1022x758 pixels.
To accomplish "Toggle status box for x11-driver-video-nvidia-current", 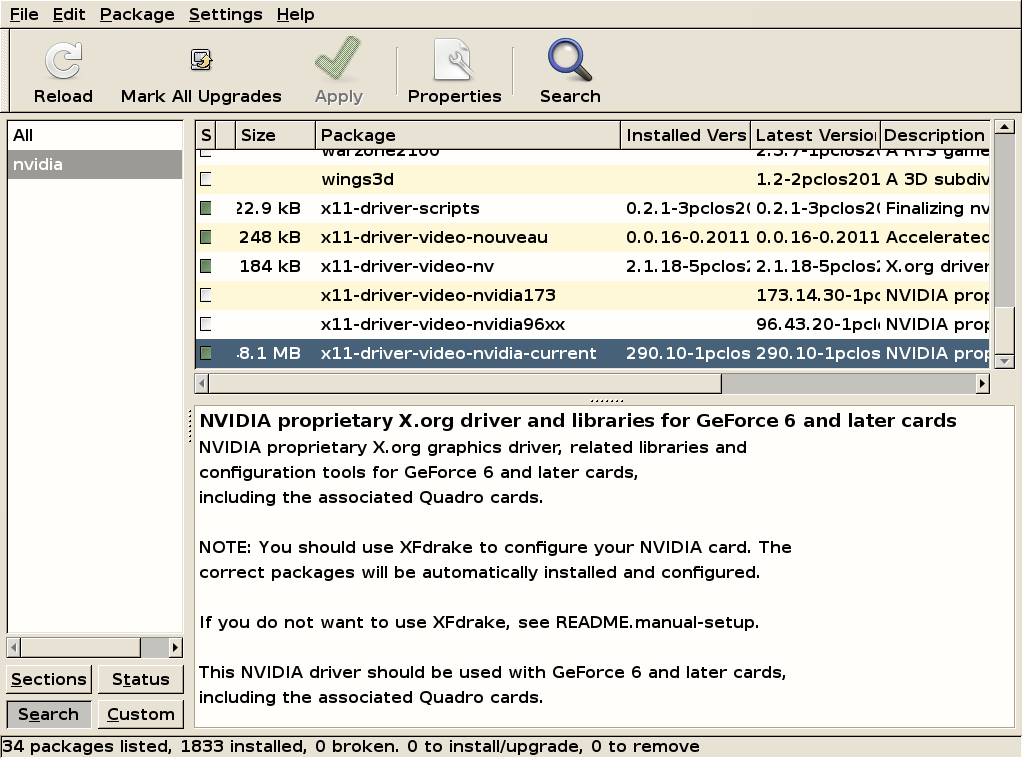I will tap(206, 353).
